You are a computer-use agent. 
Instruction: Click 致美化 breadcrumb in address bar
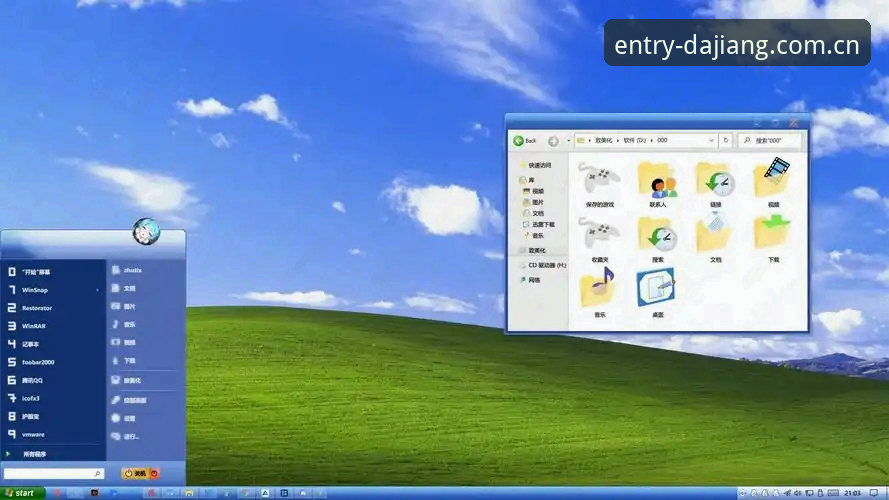[603, 140]
